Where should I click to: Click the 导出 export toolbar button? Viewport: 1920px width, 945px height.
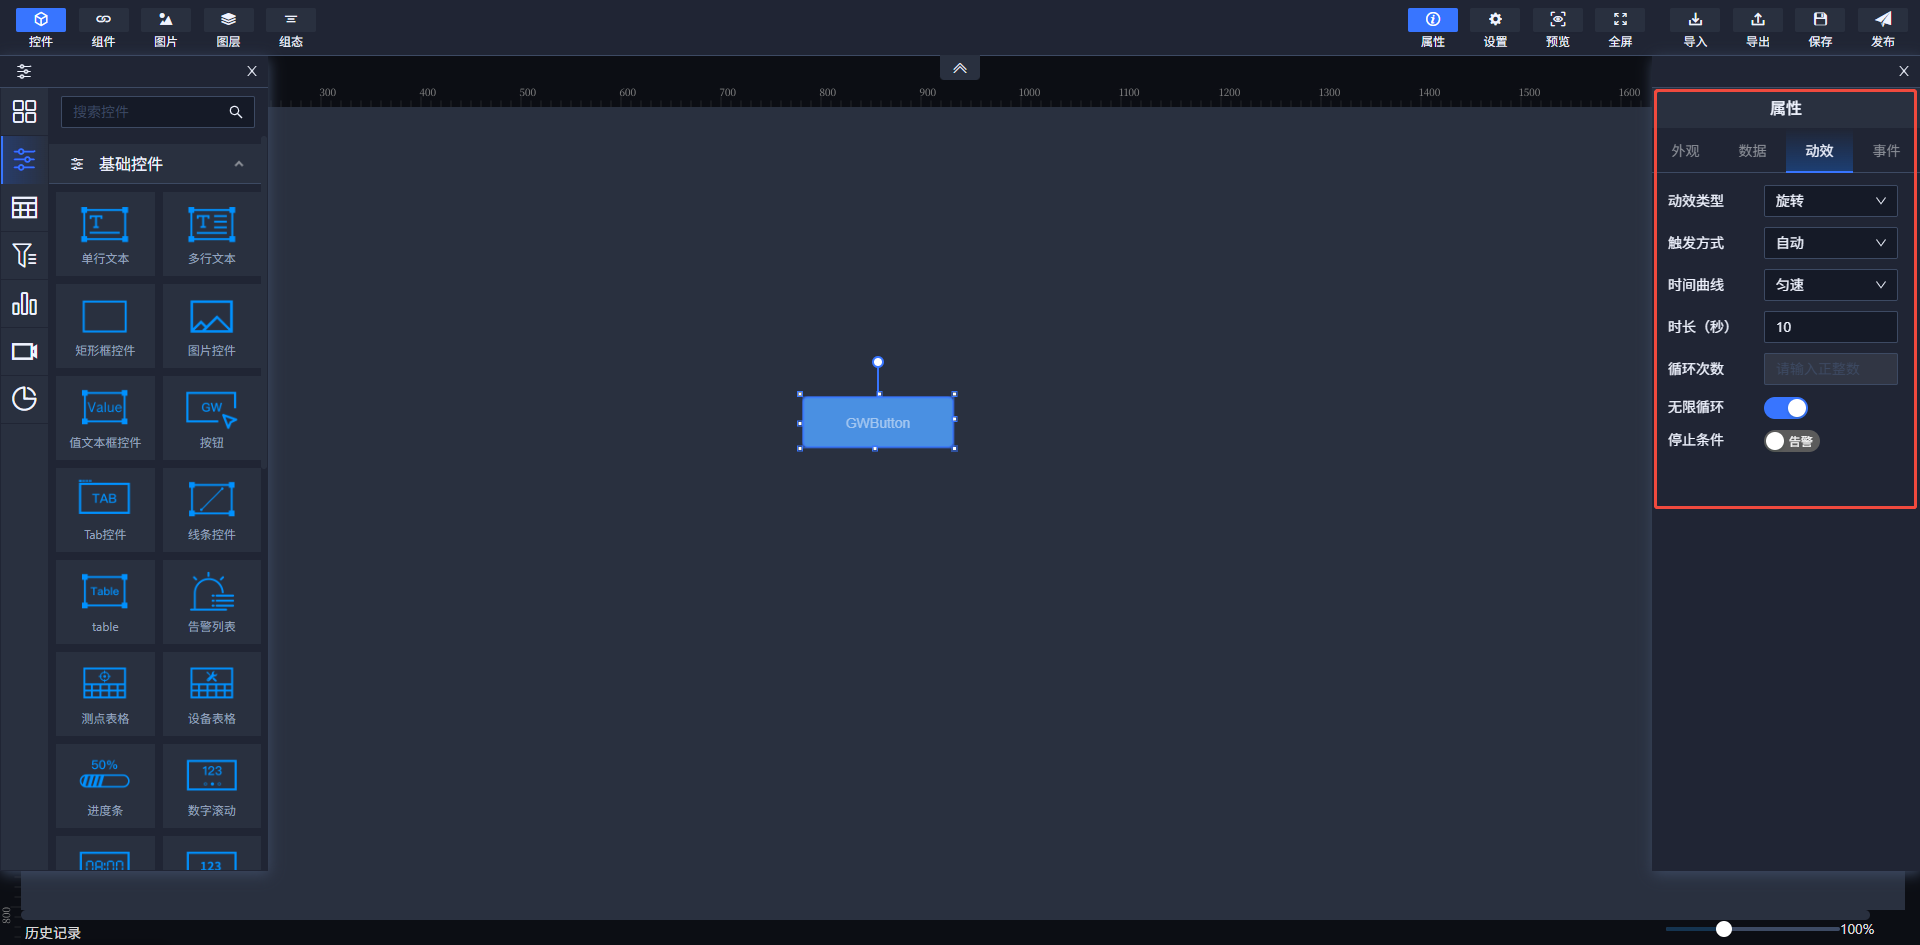[1758, 28]
